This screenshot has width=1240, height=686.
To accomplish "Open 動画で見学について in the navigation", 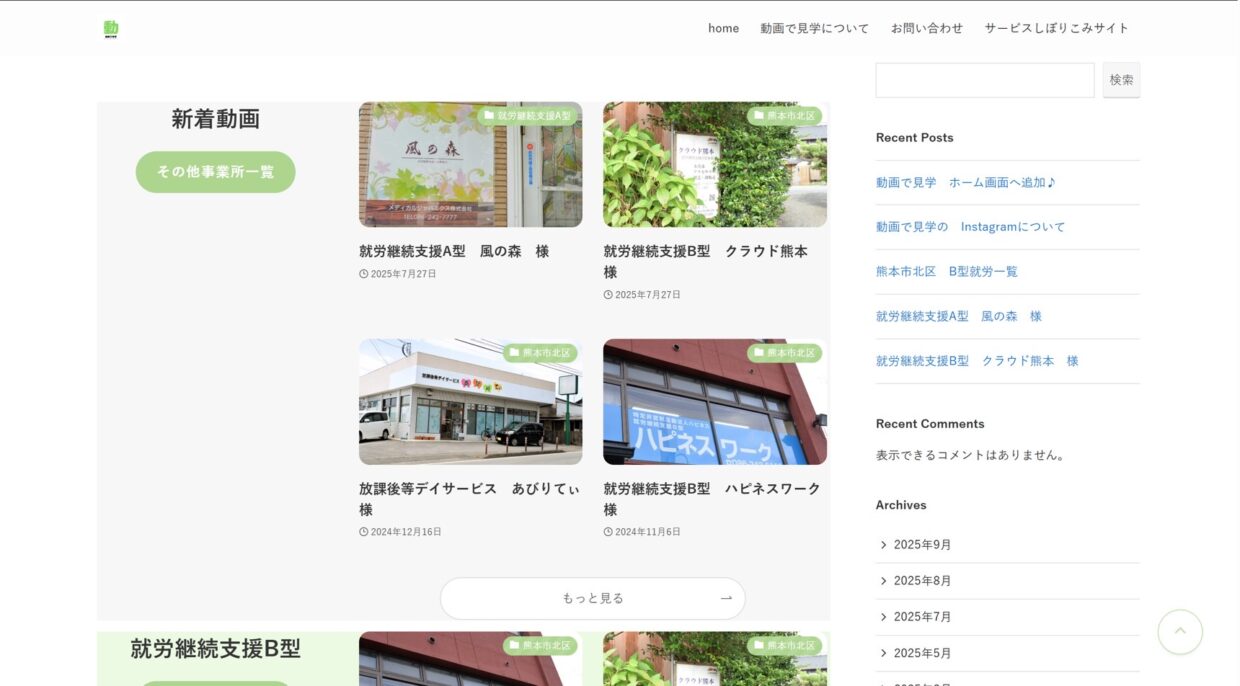I will click(x=814, y=28).
